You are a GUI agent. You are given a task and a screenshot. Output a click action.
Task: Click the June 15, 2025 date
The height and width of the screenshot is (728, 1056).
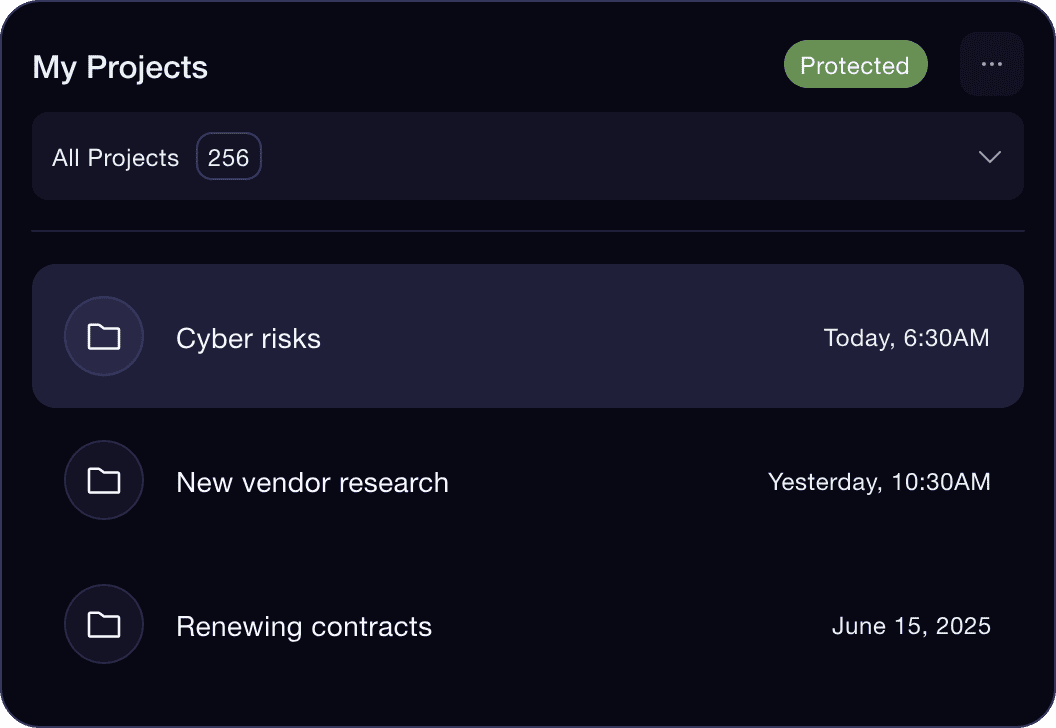click(x=910, y=626)
